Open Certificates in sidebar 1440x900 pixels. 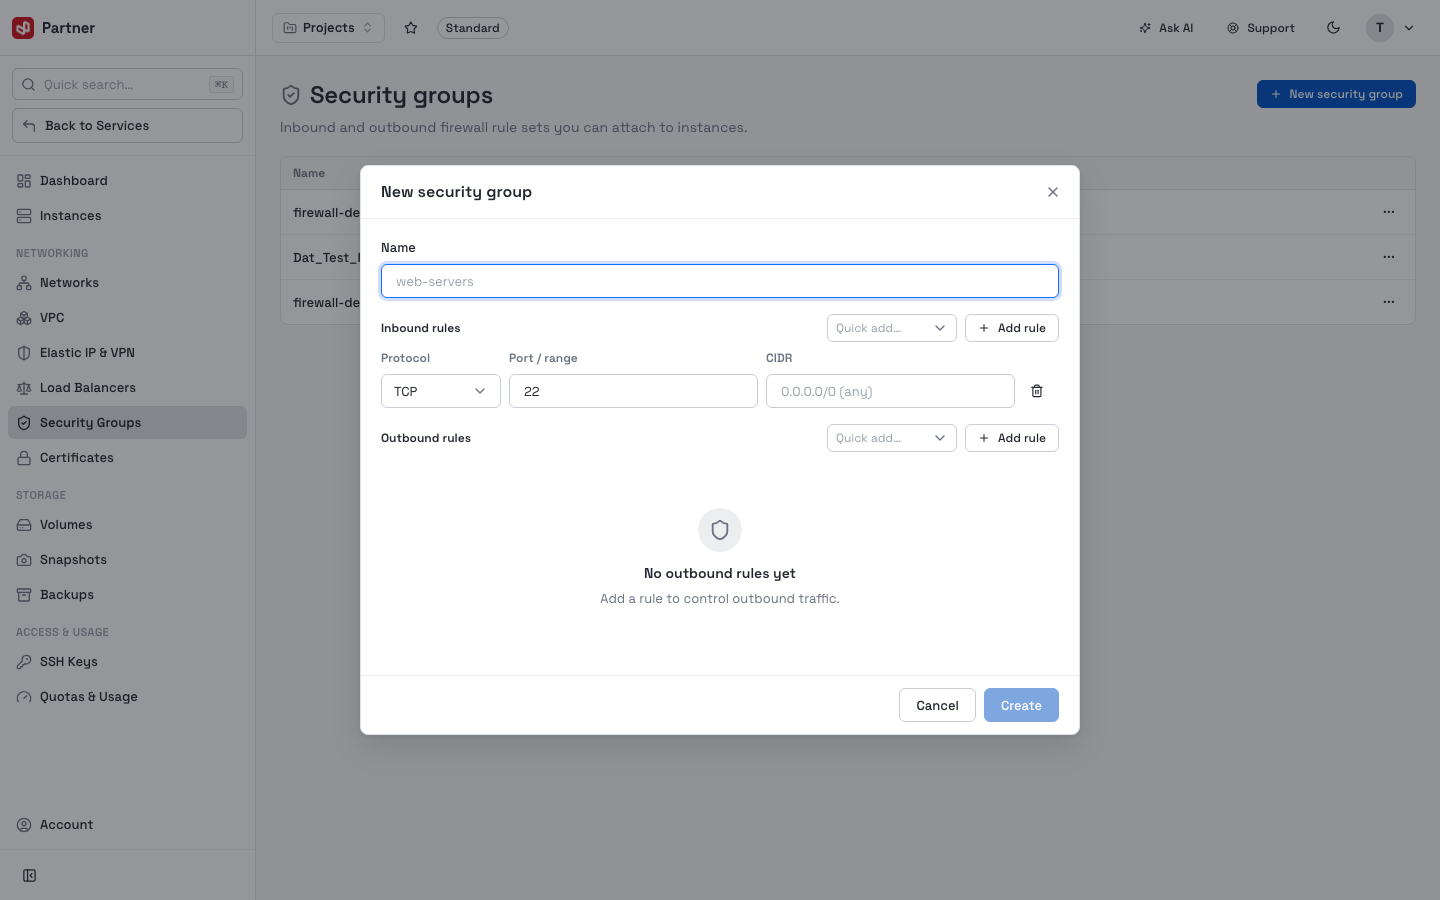127,458
